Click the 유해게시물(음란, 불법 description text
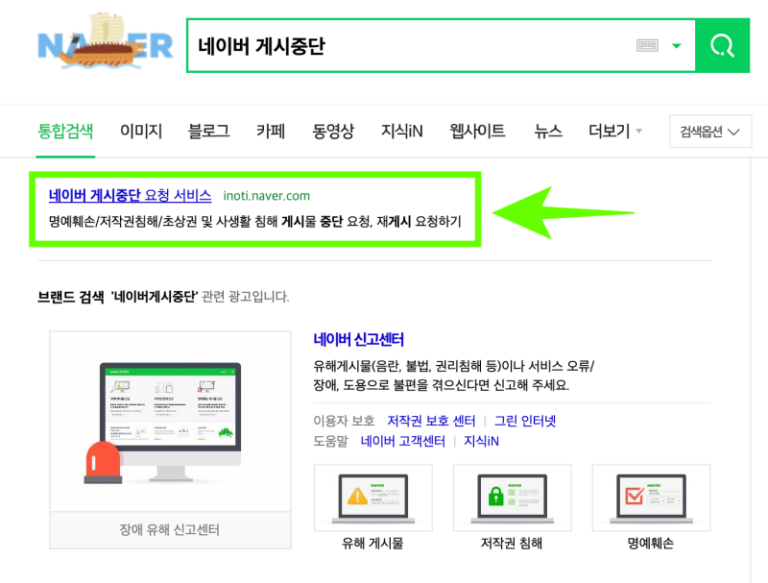 point(454,375)
